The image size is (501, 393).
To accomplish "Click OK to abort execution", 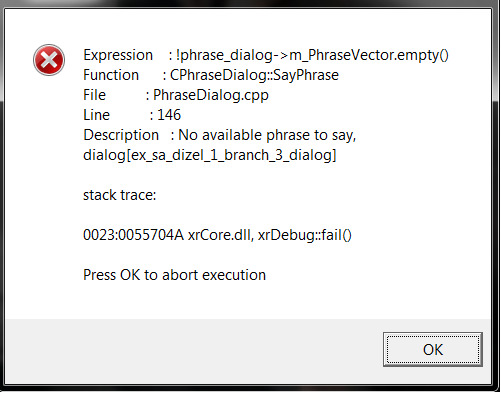I will pyautogui.click(x=433, y=350).
